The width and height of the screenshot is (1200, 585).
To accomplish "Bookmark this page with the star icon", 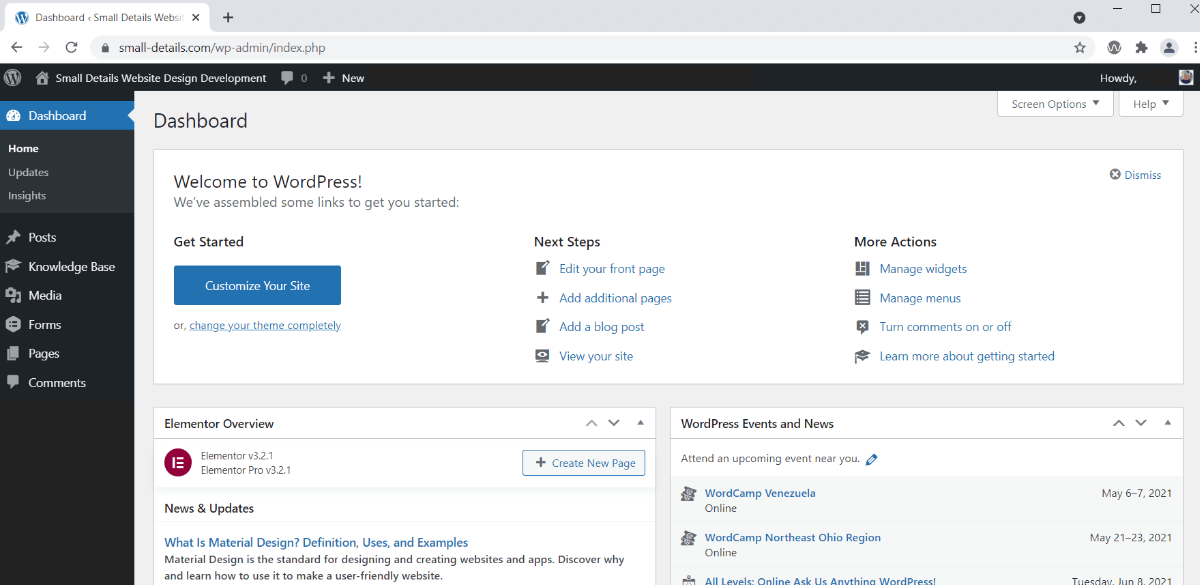I will tap(1080, 47).
